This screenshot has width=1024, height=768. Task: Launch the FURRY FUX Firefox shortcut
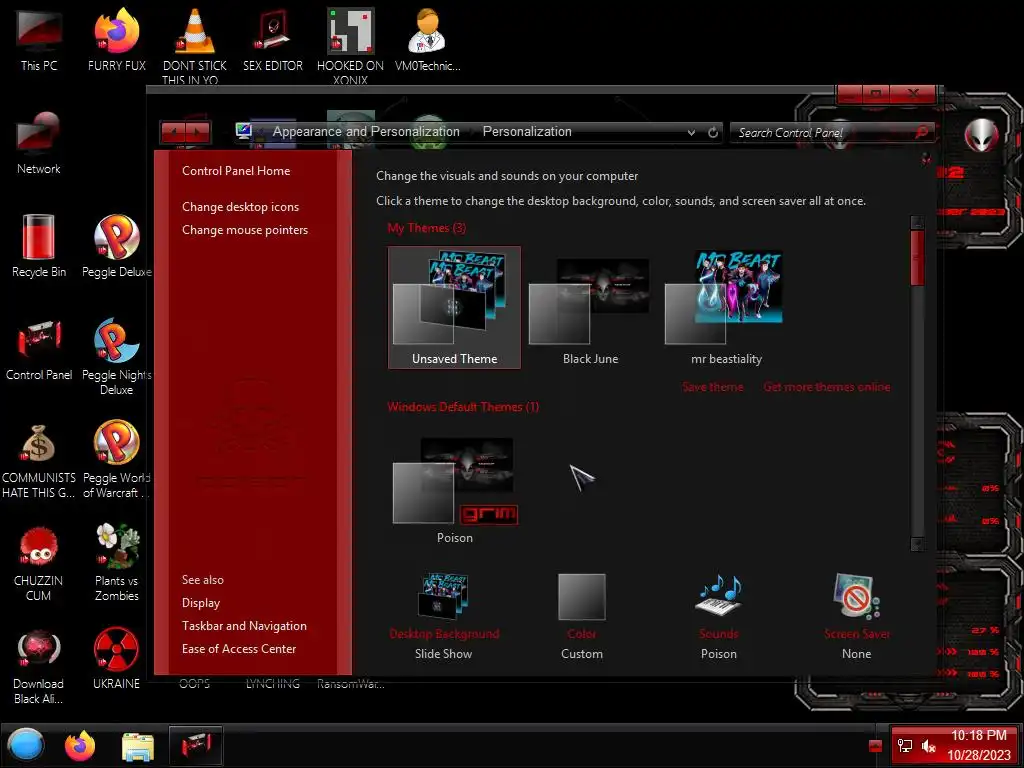117,40
